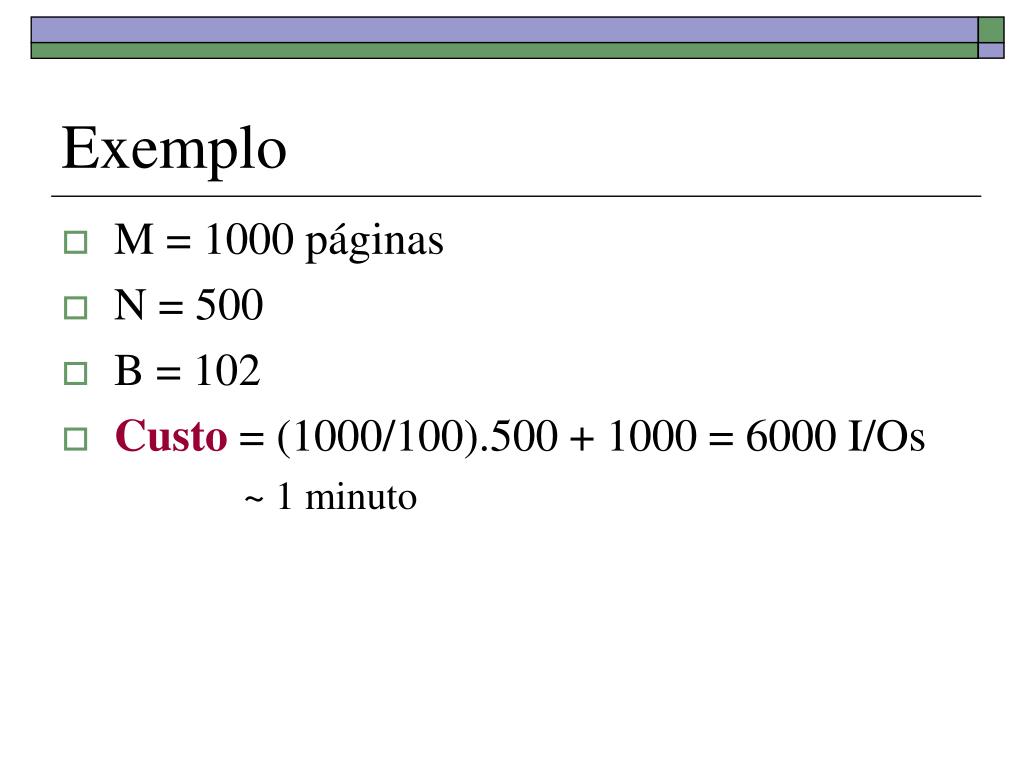
Task: Click the horizontal line beneath the title
Action: (x=516, y=196)
